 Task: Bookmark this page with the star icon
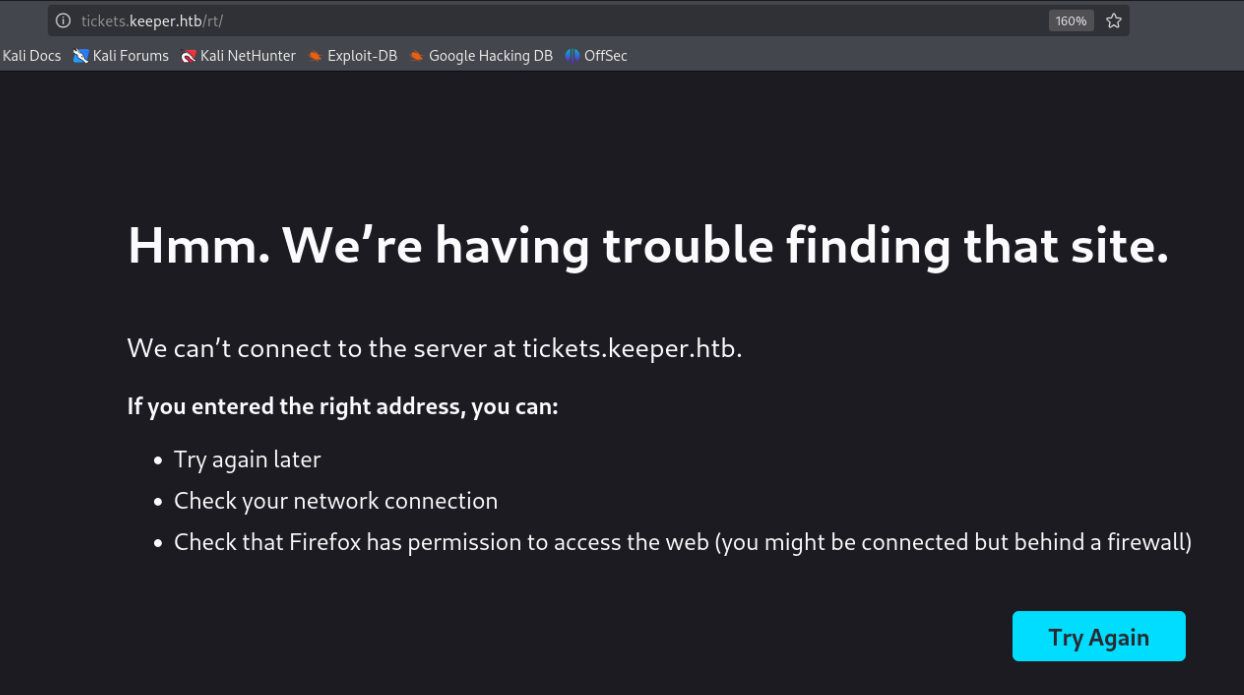point(1114,21)
